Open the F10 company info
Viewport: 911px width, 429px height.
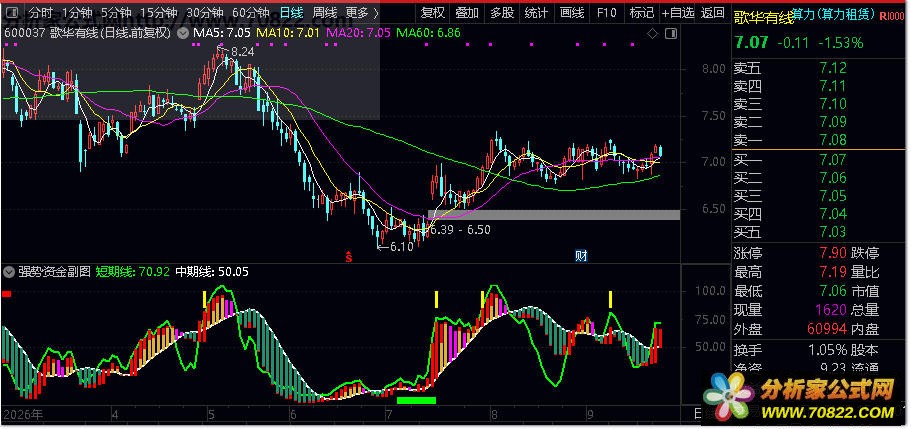pyautogui.click(x=607, y=12)
